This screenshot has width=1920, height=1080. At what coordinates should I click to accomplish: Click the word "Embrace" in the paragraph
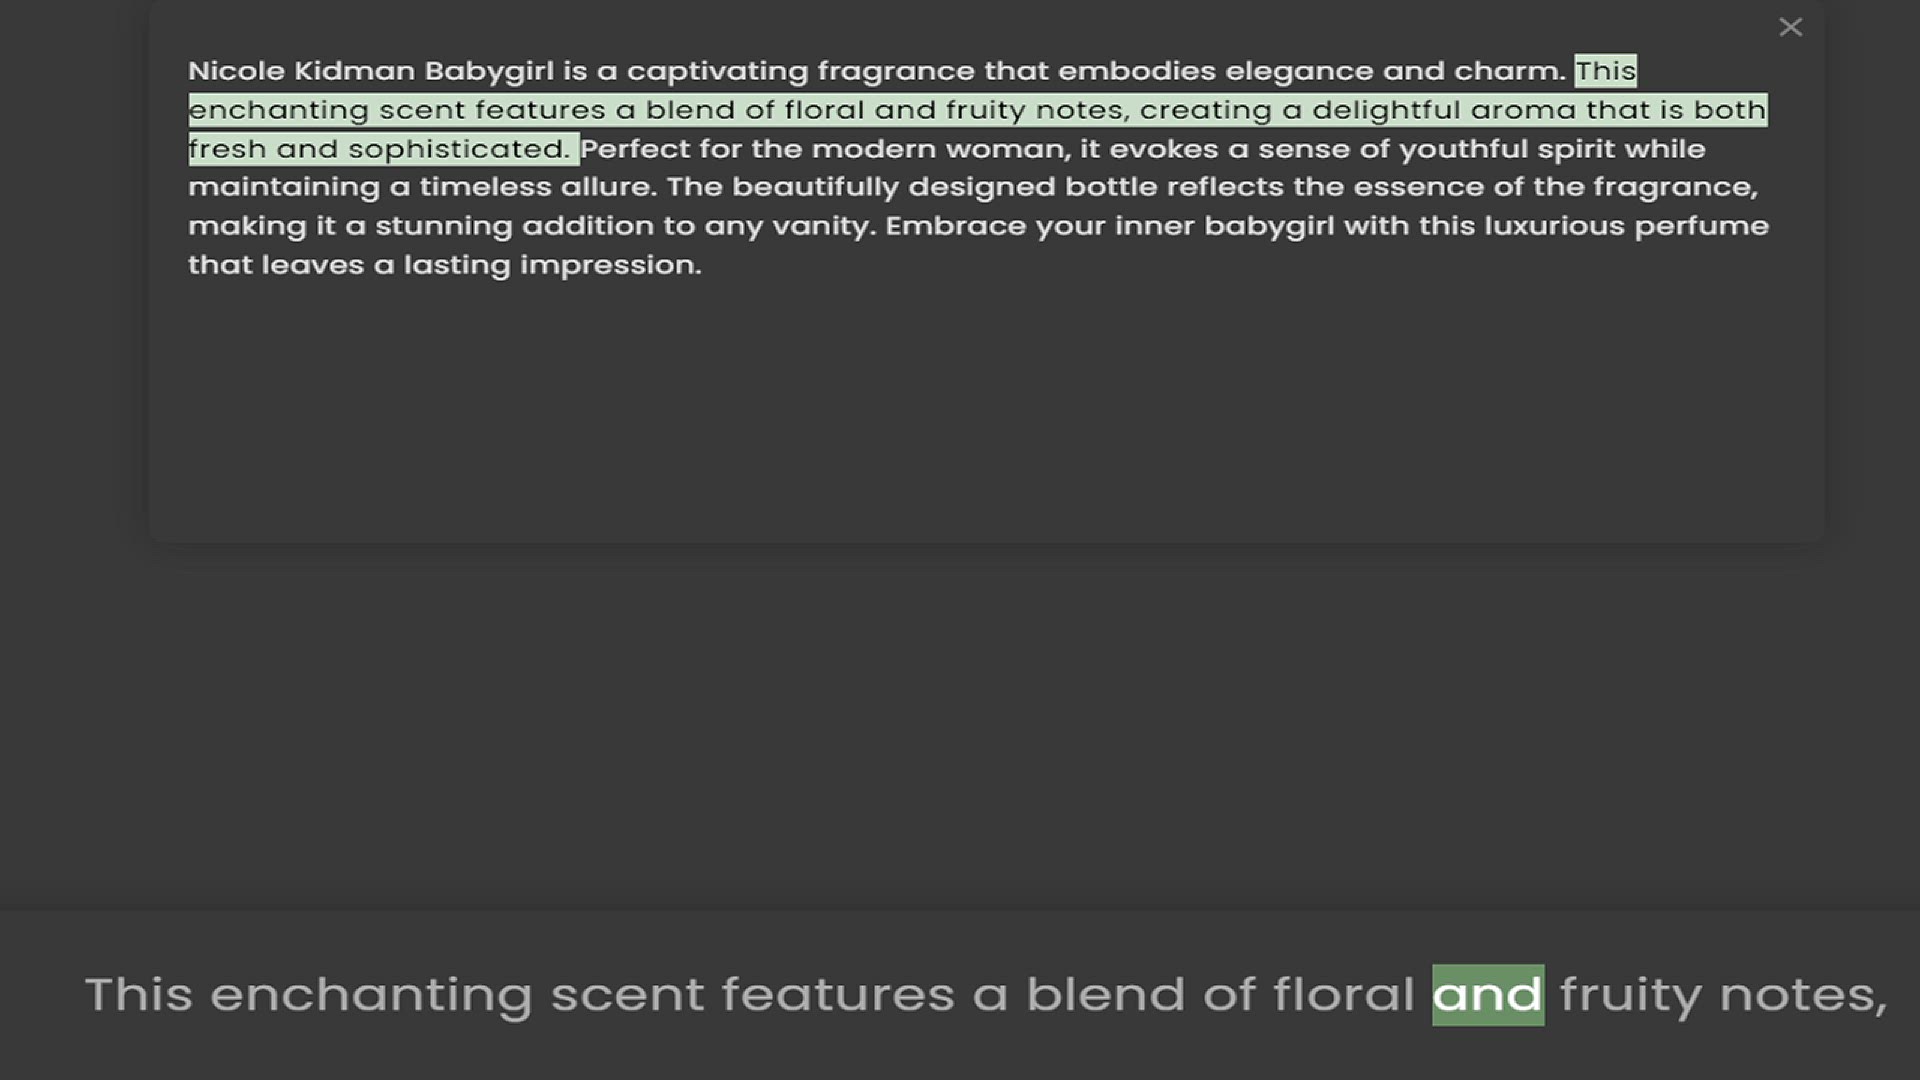[956, 226]
